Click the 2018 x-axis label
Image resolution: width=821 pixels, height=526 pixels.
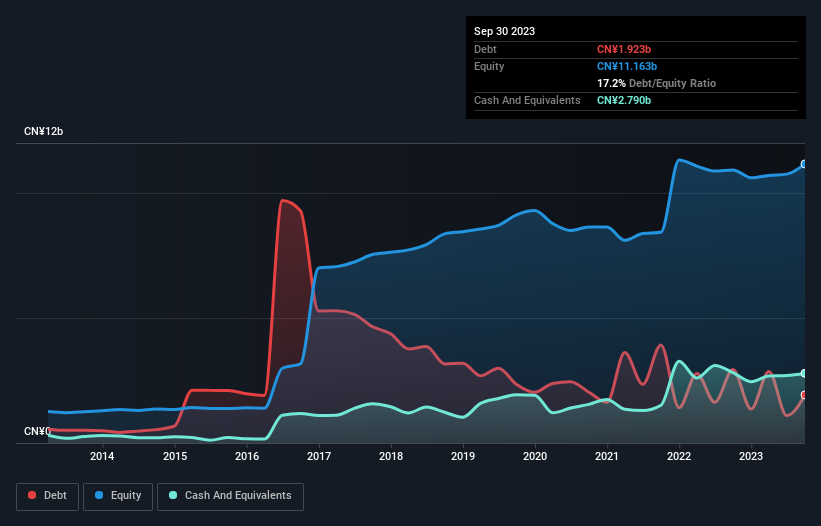pos(391,456)
